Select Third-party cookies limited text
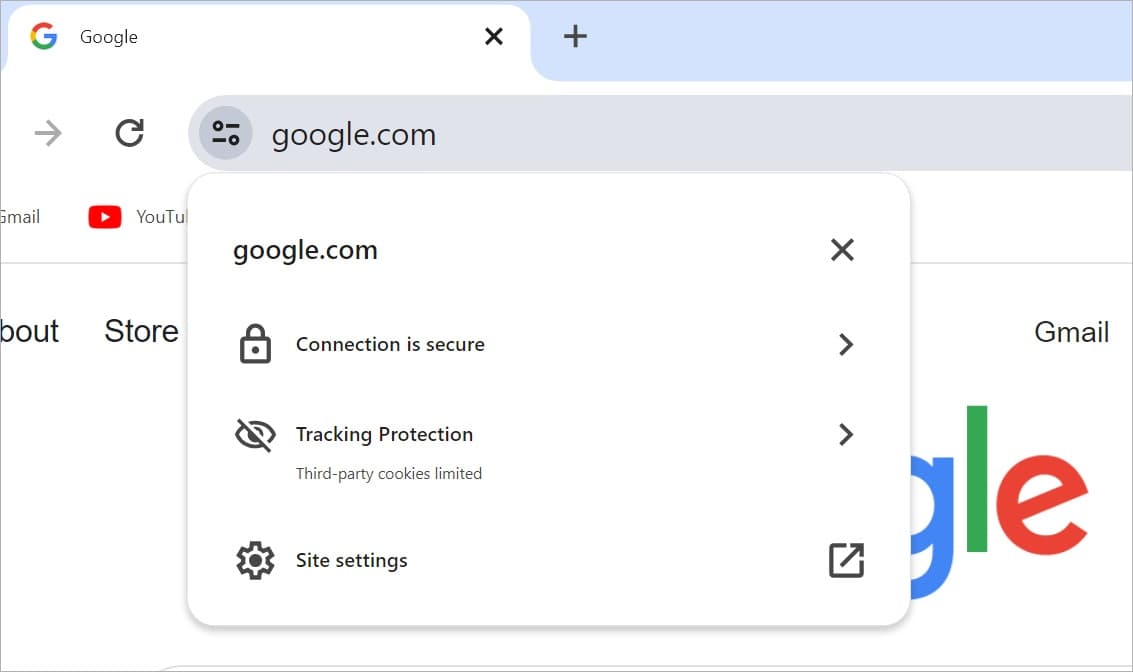 click(x=389, y=473)
